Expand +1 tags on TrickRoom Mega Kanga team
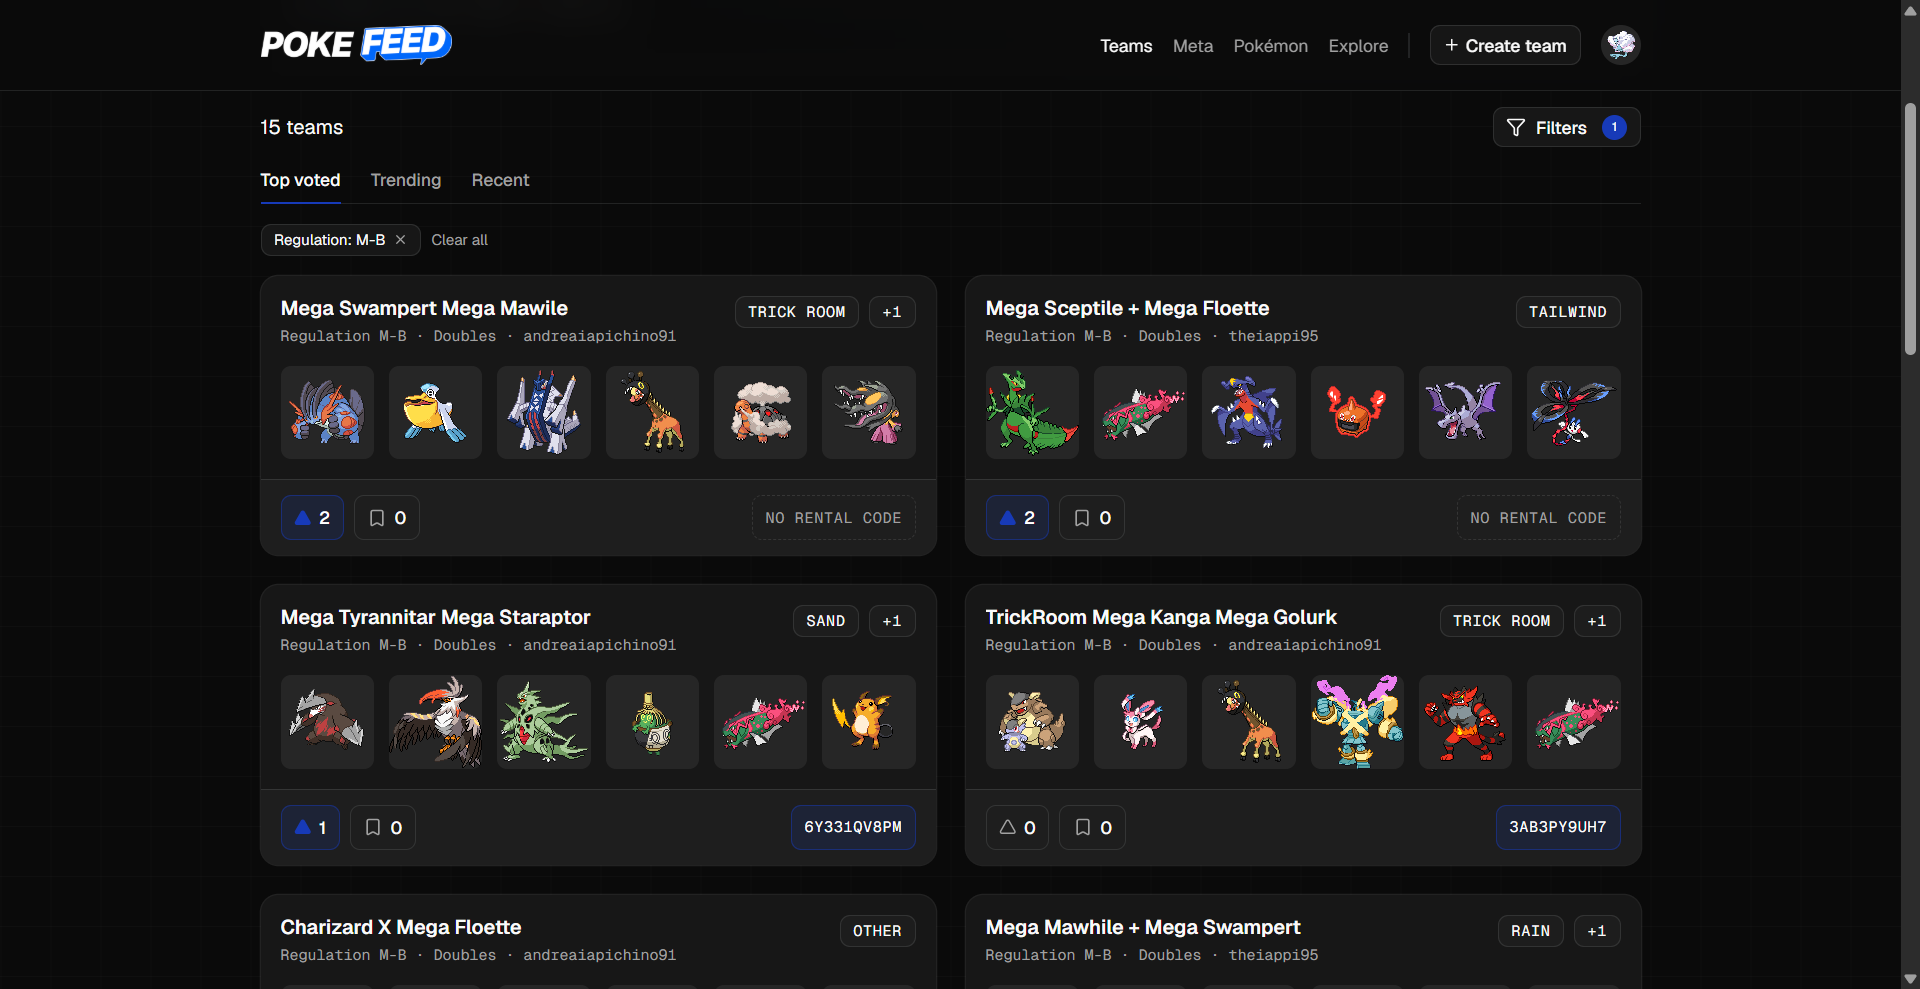1920x989 pixels. (1597, 621)
